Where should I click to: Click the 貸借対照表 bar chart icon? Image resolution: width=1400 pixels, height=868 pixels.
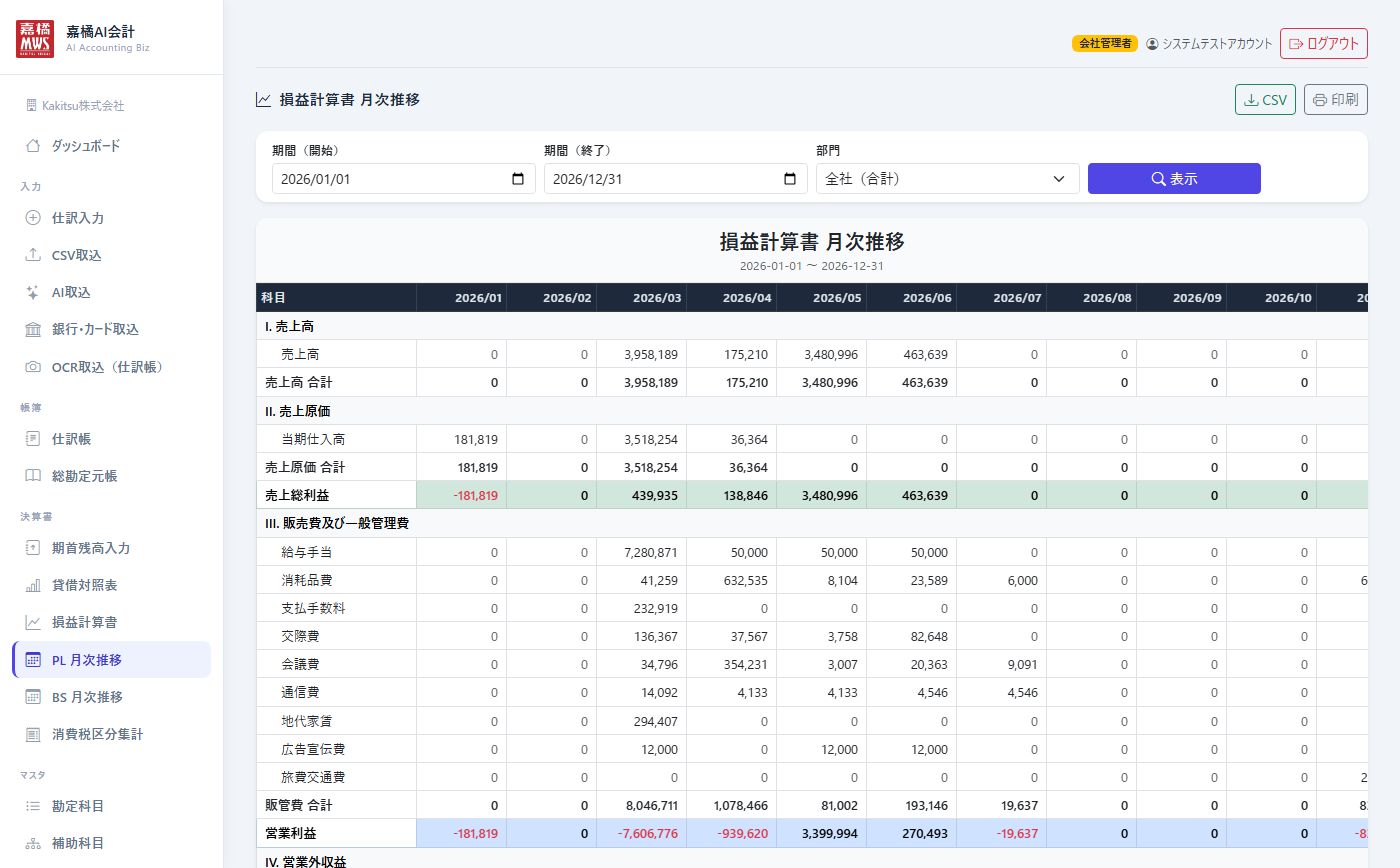[33, 585]
